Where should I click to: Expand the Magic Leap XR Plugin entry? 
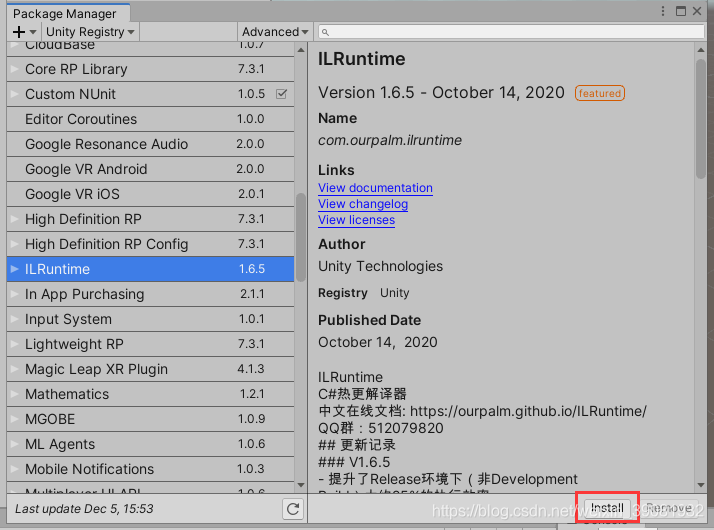[15, 369]
